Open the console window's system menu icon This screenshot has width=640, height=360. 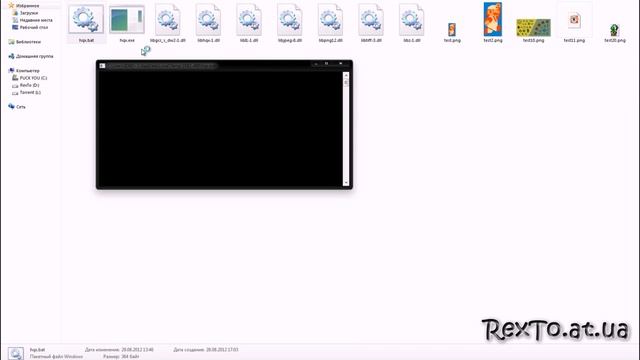coord(102,66)
